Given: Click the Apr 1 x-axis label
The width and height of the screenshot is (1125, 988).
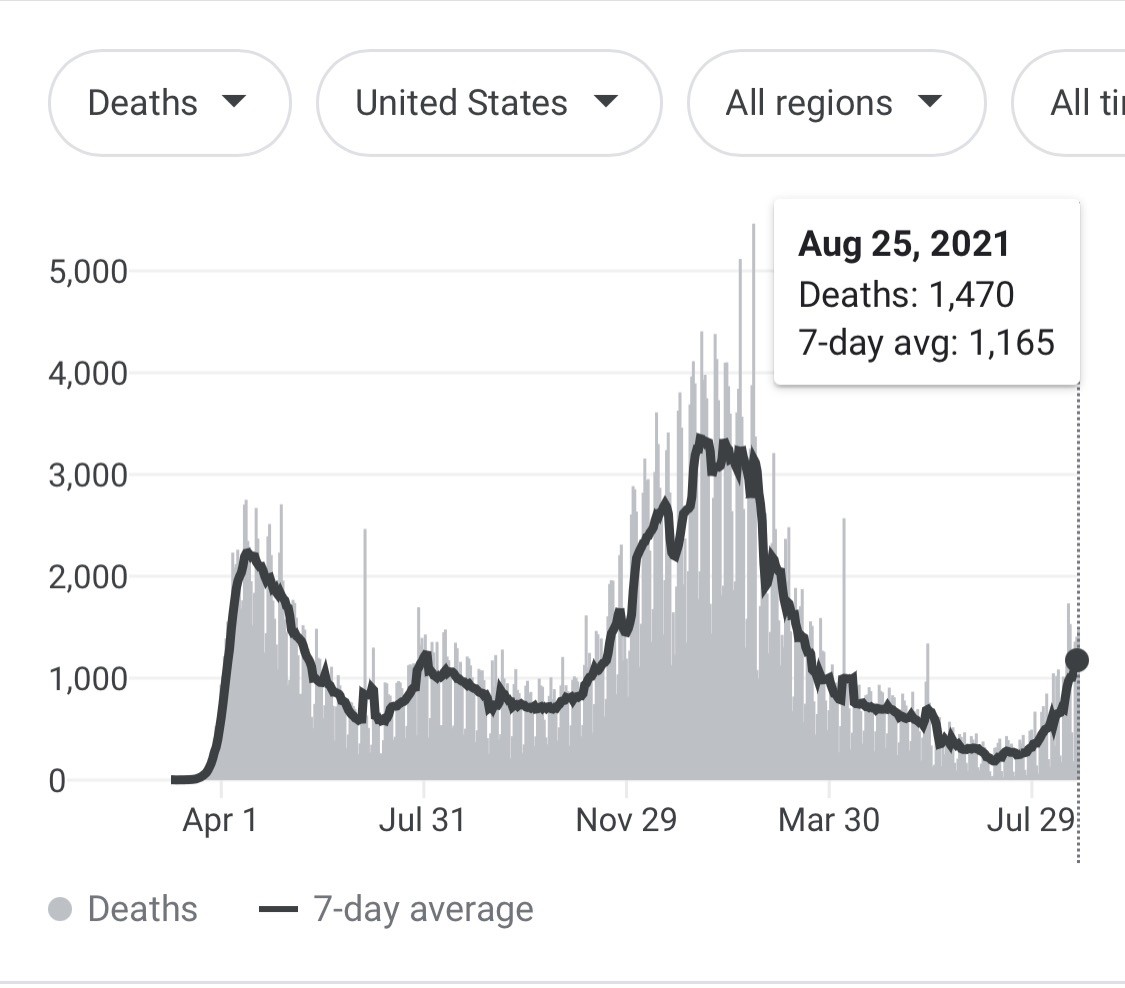Looking at the screenshot, I should click(220, 820).
